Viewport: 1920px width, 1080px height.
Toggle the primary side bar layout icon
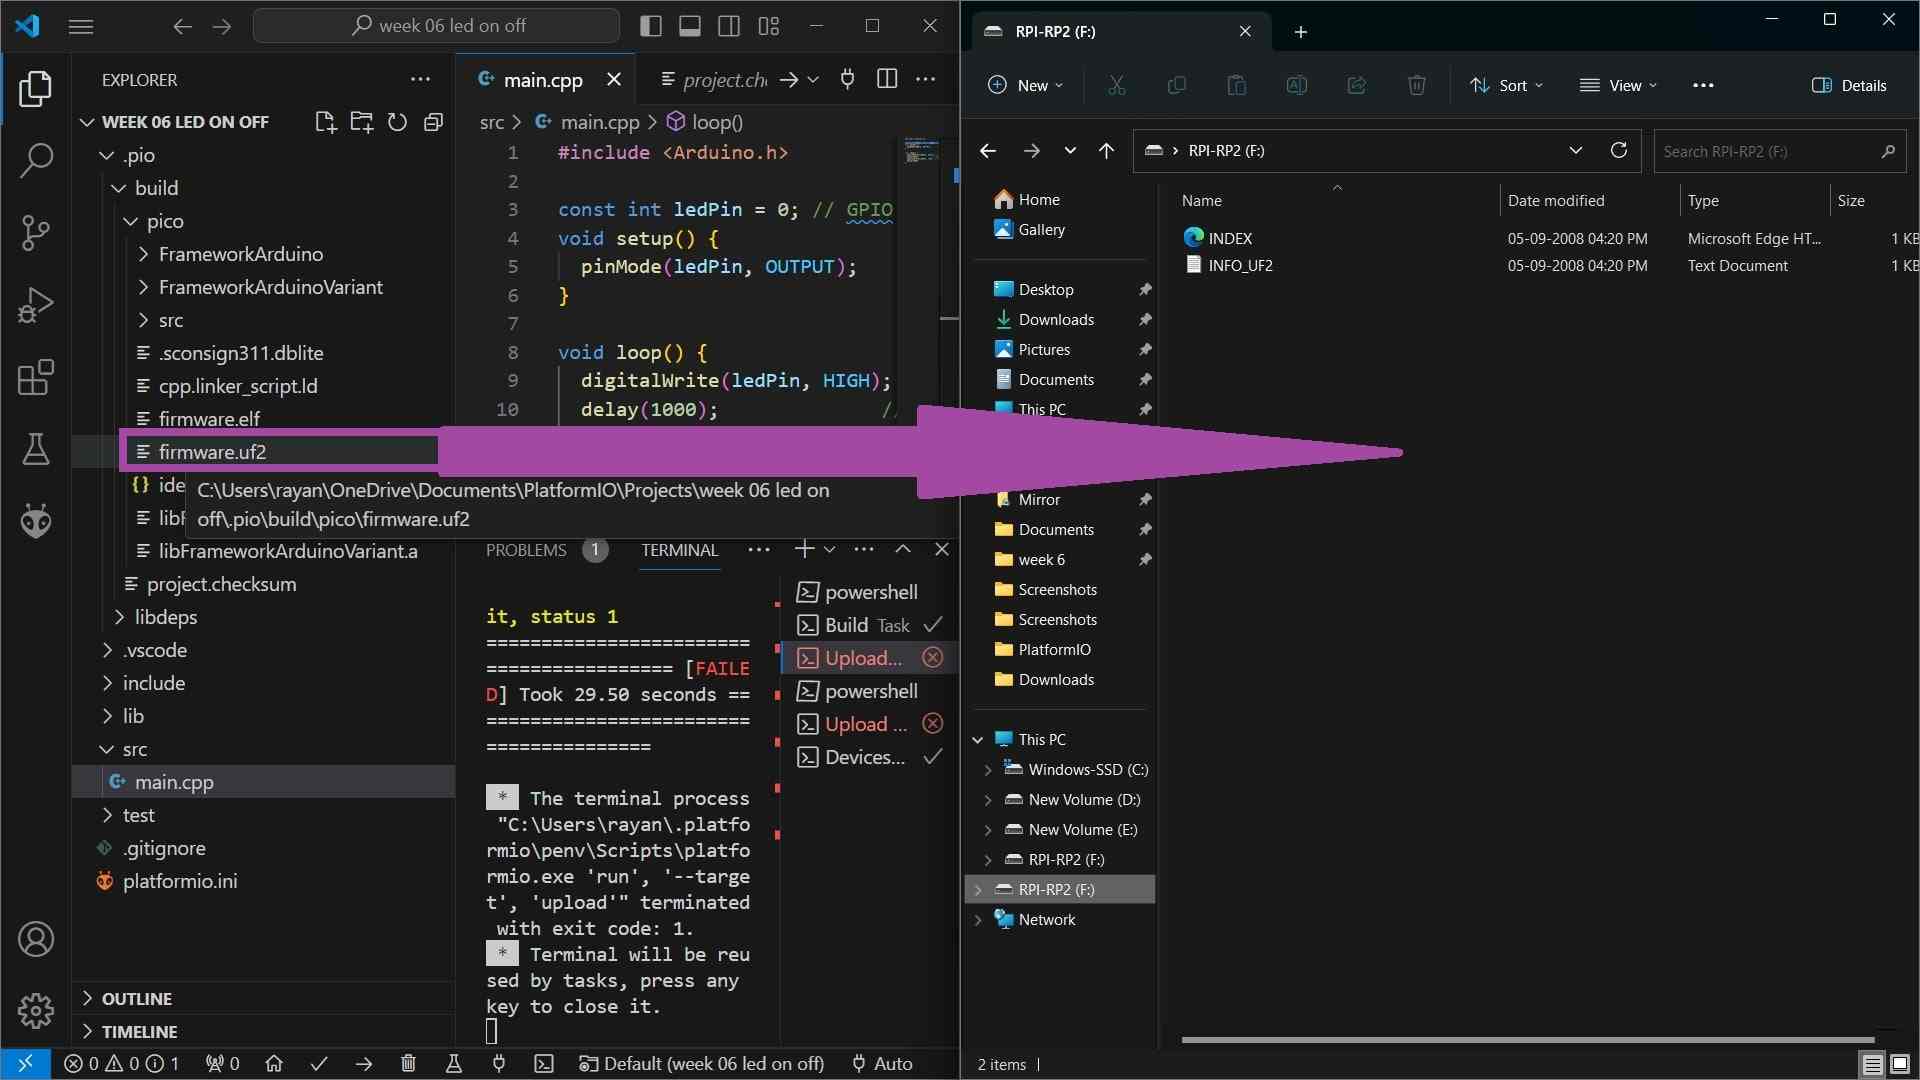pos(651,26)
